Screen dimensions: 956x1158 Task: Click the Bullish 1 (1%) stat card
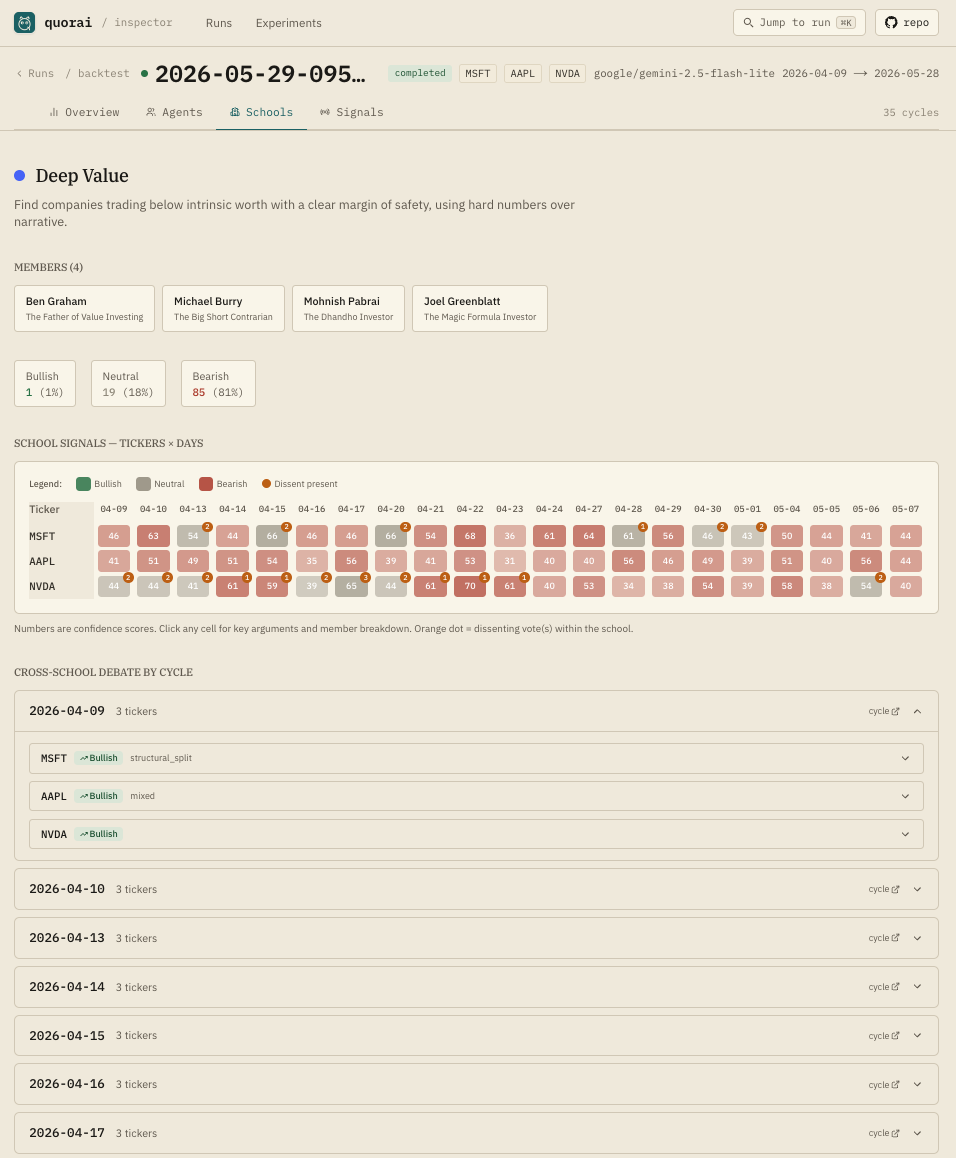tap(44, 383)
